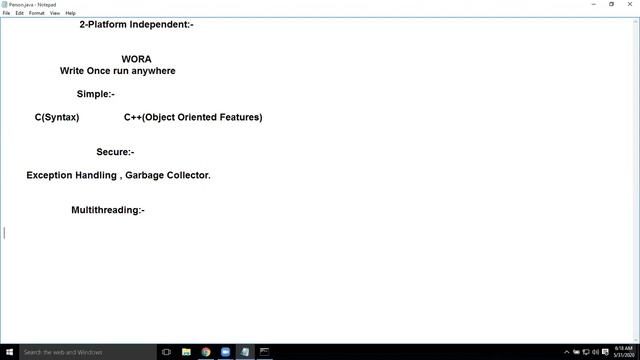Click the heading 'Secure:-'
Screen dimensions: 640x360
[115, 152]
